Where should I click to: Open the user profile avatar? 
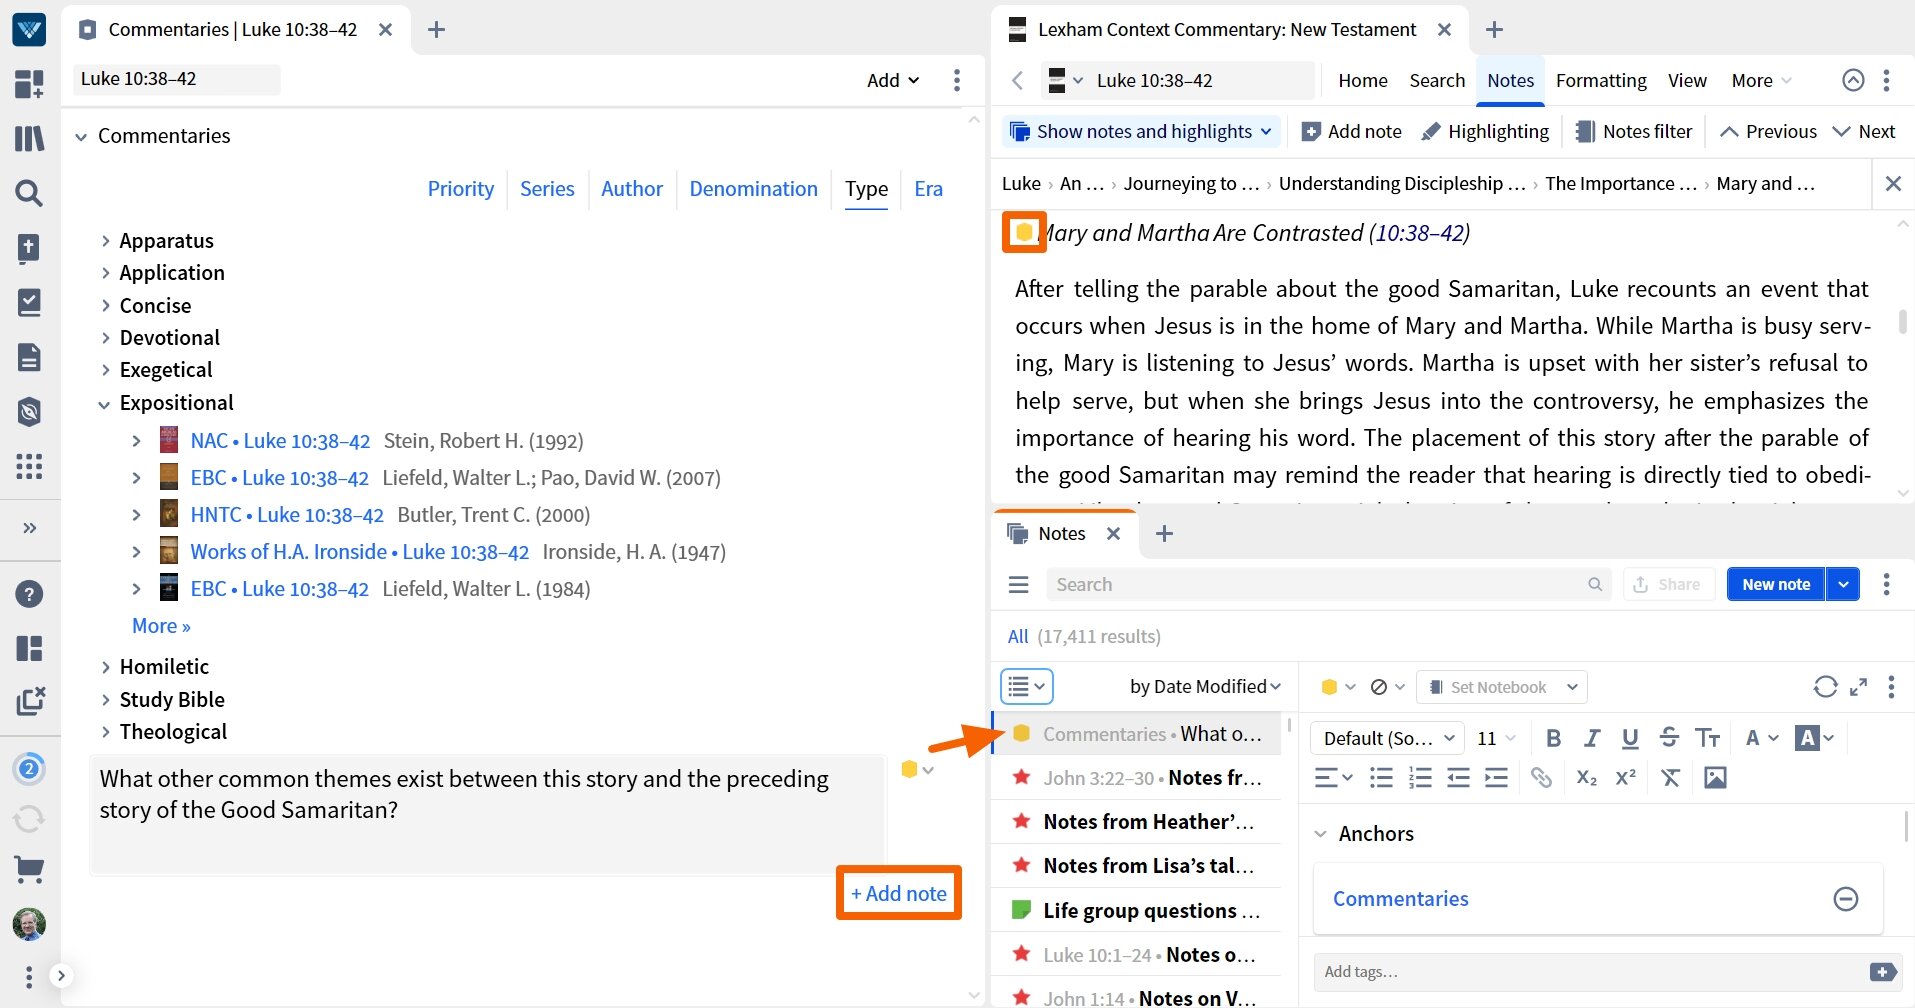[x=29, y=924]
